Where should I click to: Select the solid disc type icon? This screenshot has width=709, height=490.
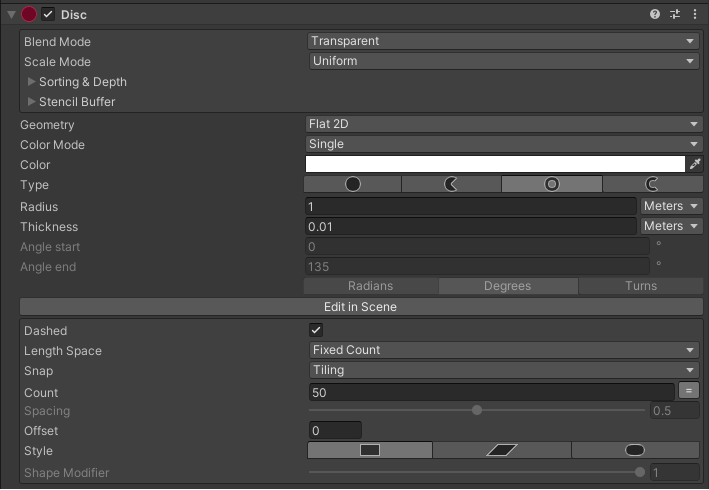352,184
